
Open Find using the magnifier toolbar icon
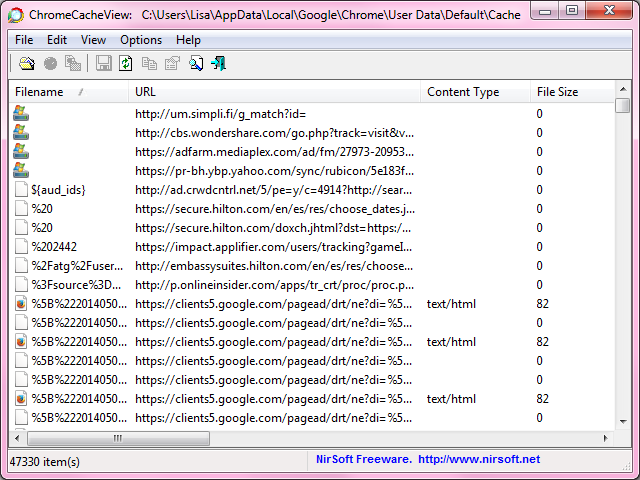point(196,64)
